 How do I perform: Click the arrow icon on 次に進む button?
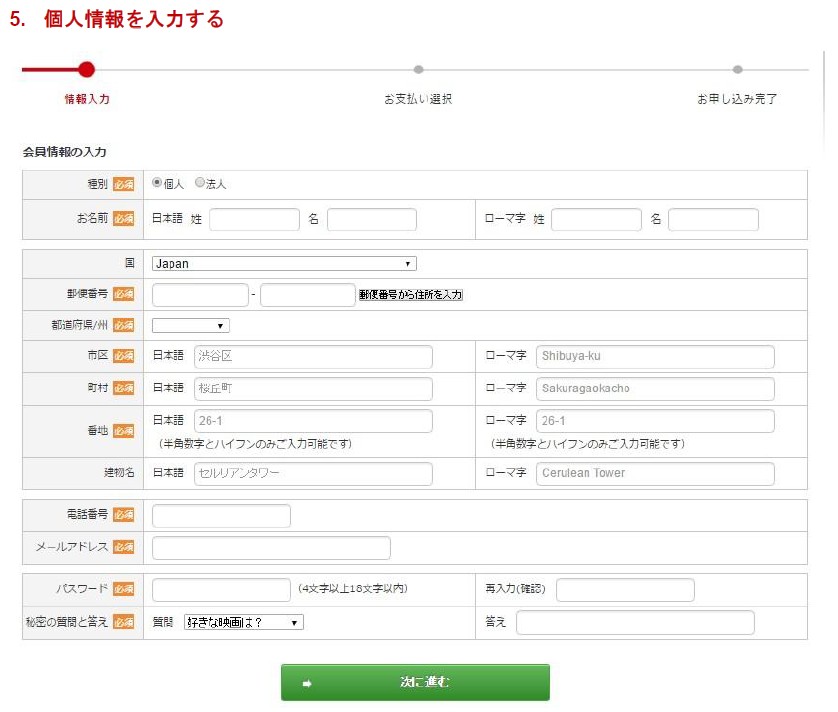click(307, 683)
